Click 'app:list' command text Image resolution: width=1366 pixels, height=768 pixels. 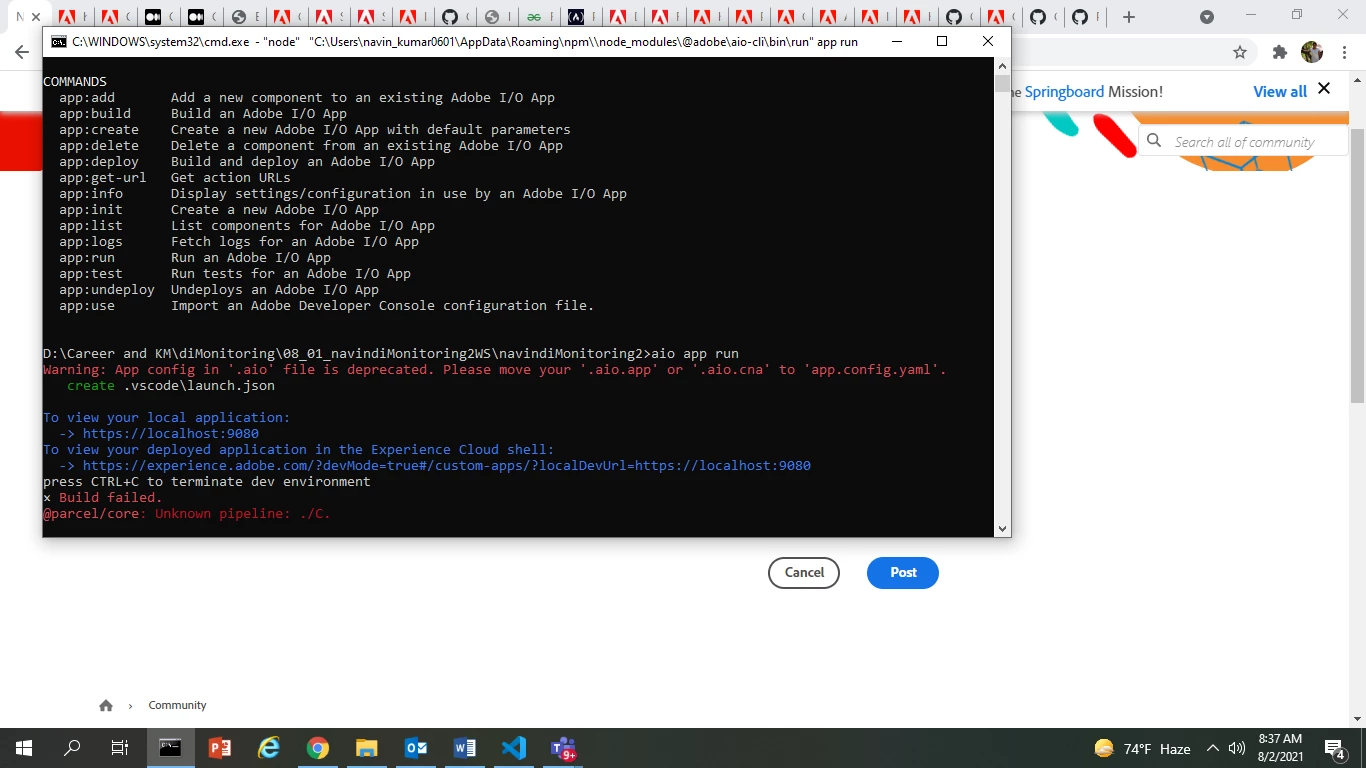tap(91, 226)
